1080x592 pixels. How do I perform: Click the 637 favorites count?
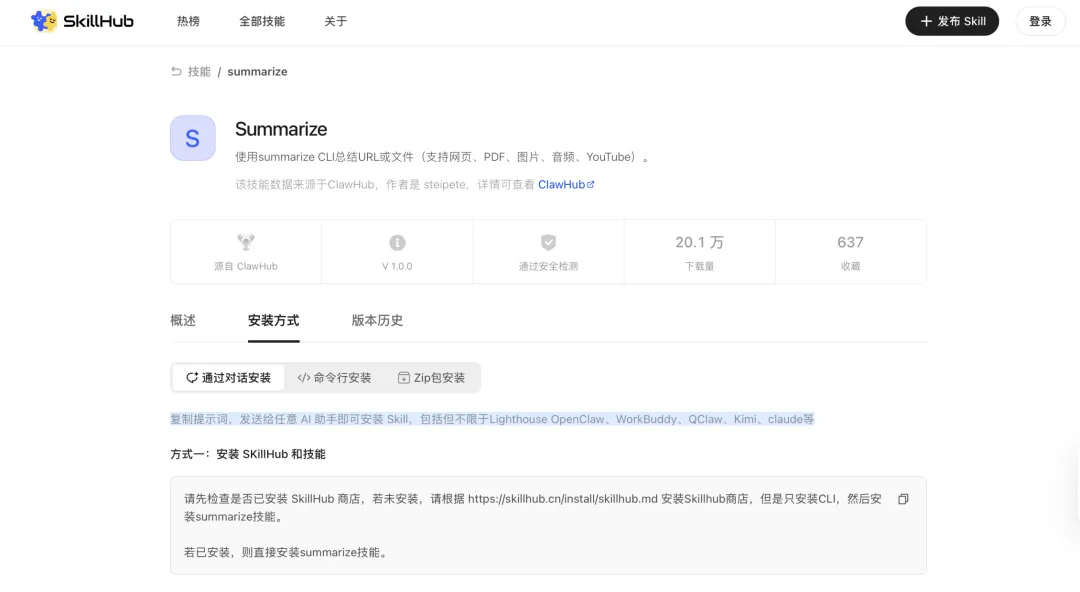coord(851,243)
